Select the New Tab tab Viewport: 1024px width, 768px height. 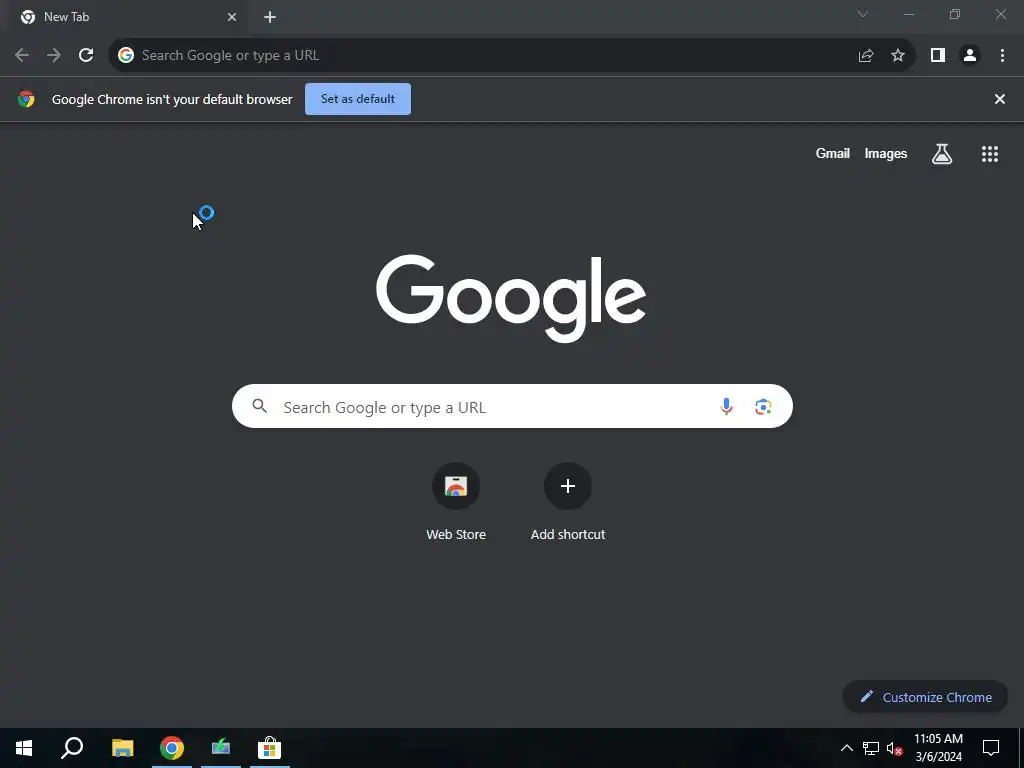[x=127, y=17]
